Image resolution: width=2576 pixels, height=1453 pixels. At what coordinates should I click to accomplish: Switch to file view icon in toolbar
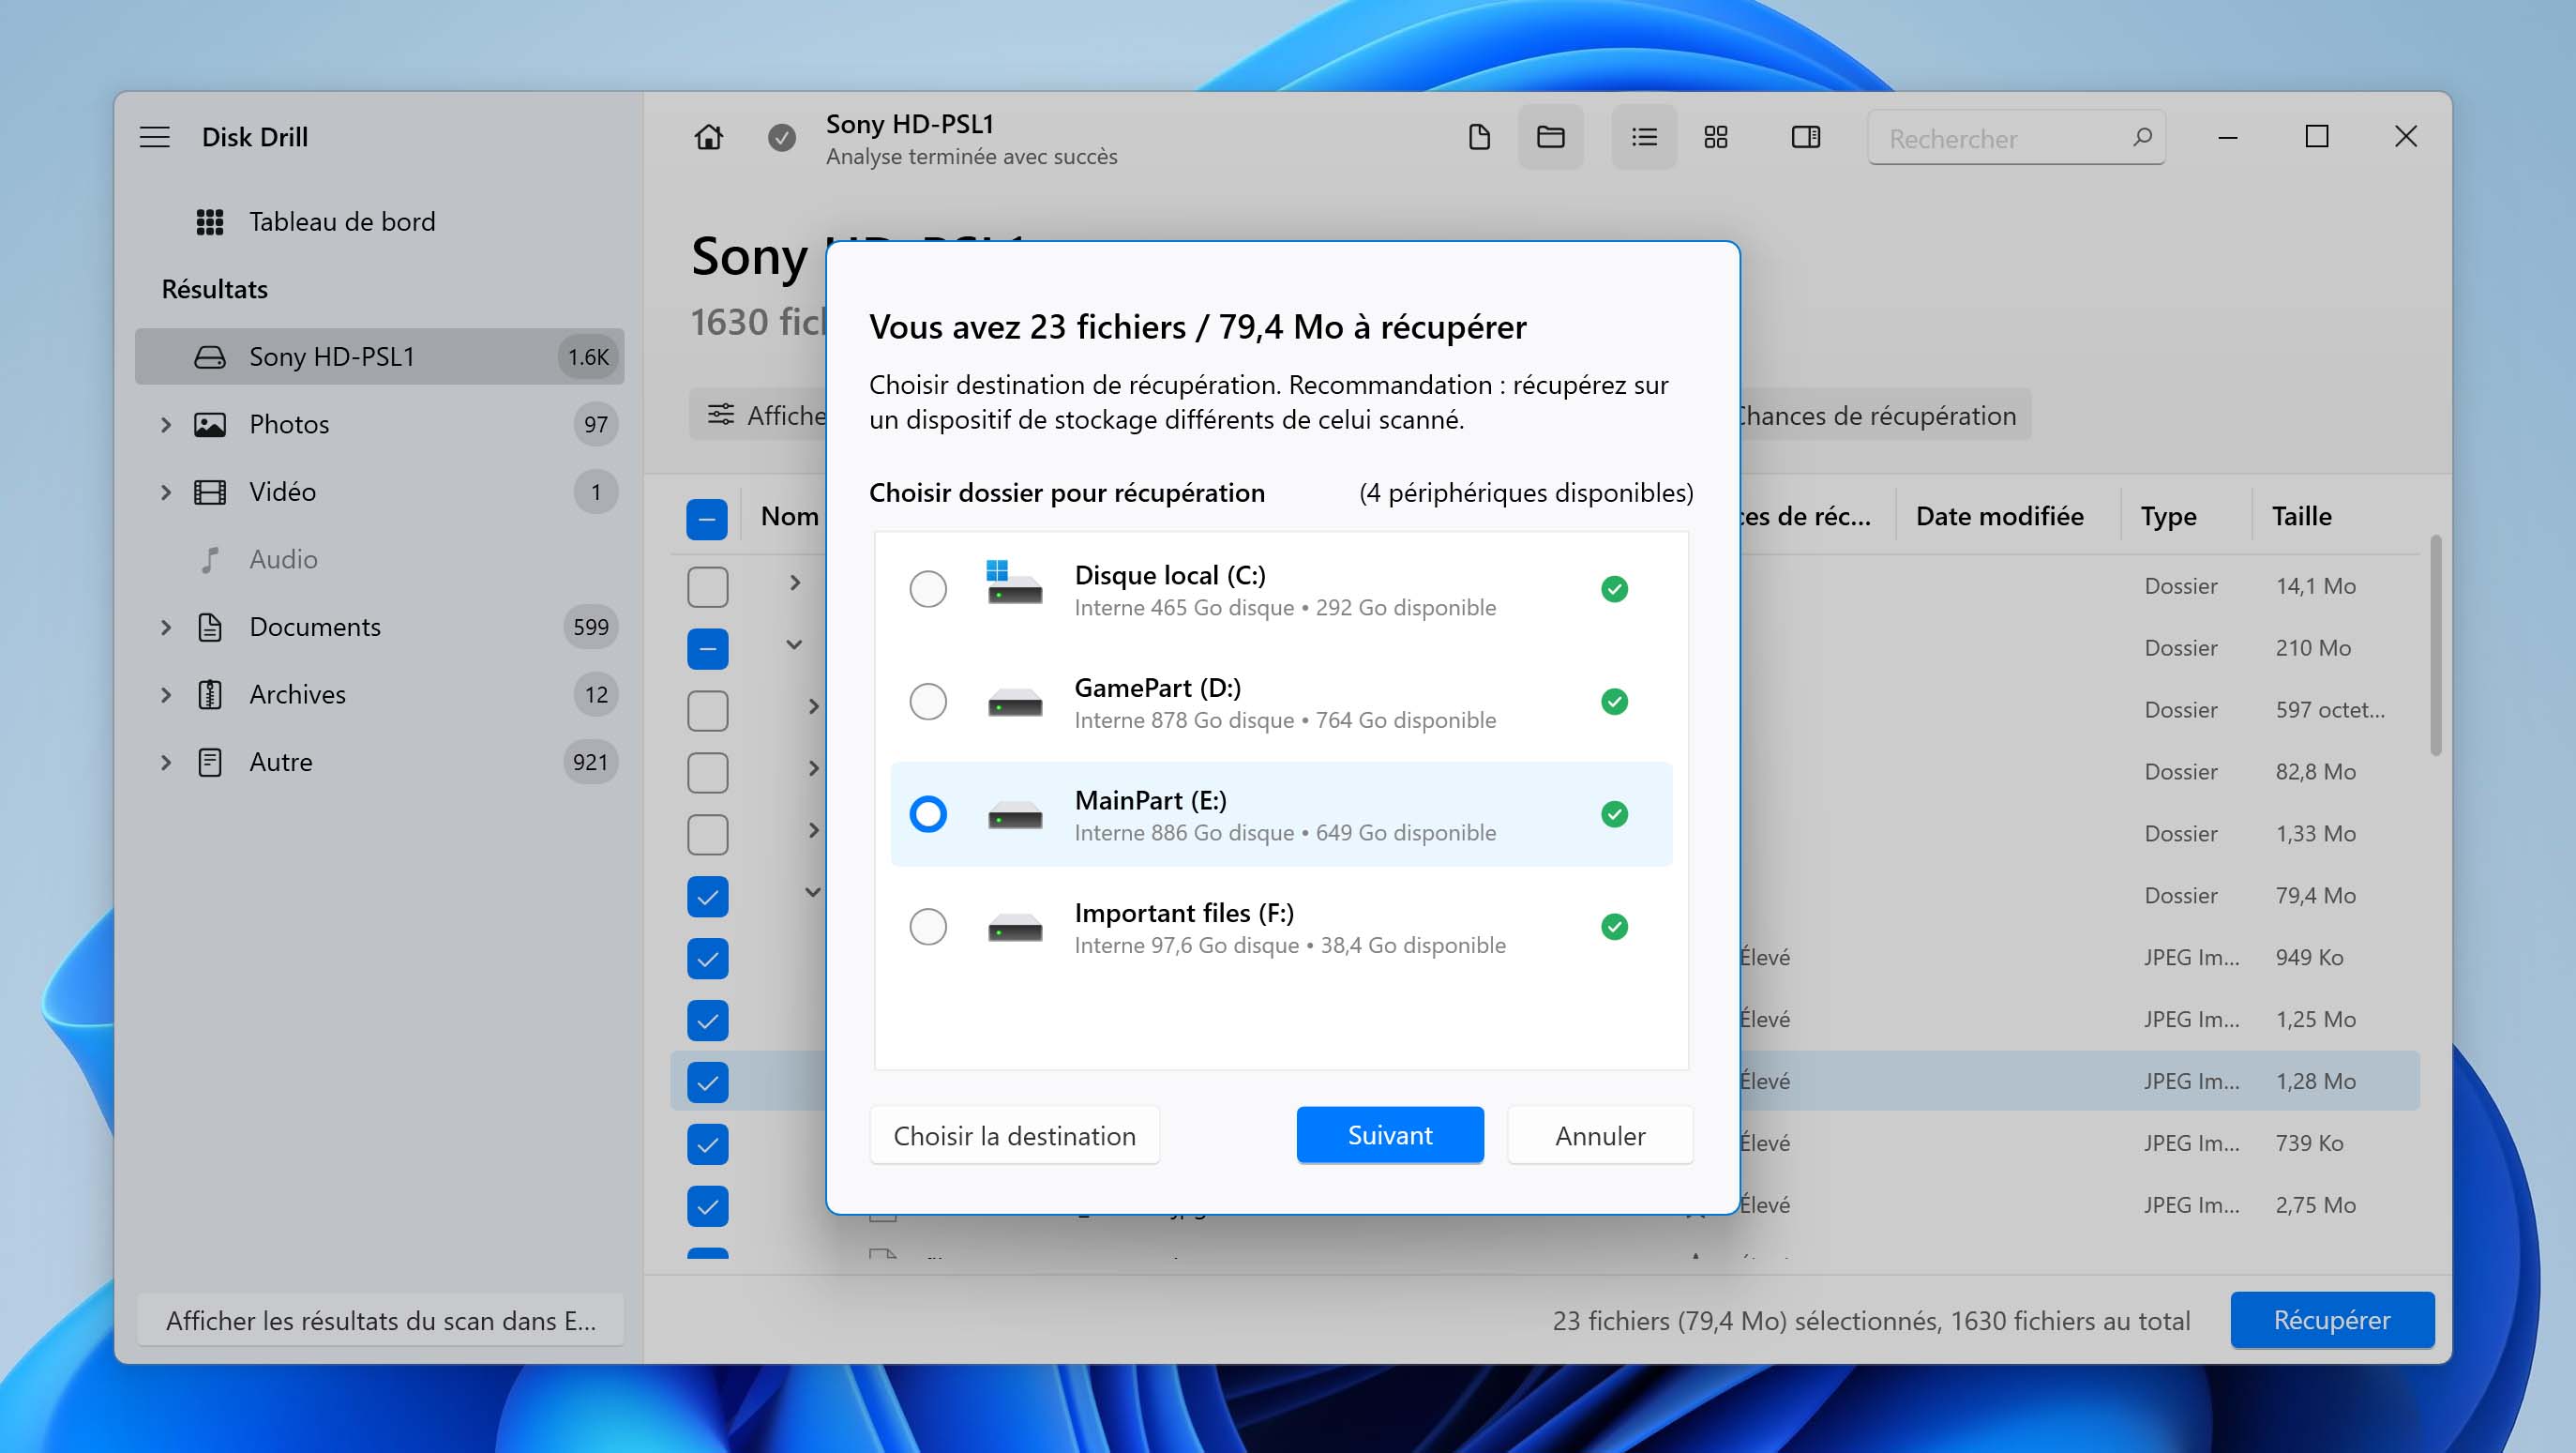point(1479,137)
